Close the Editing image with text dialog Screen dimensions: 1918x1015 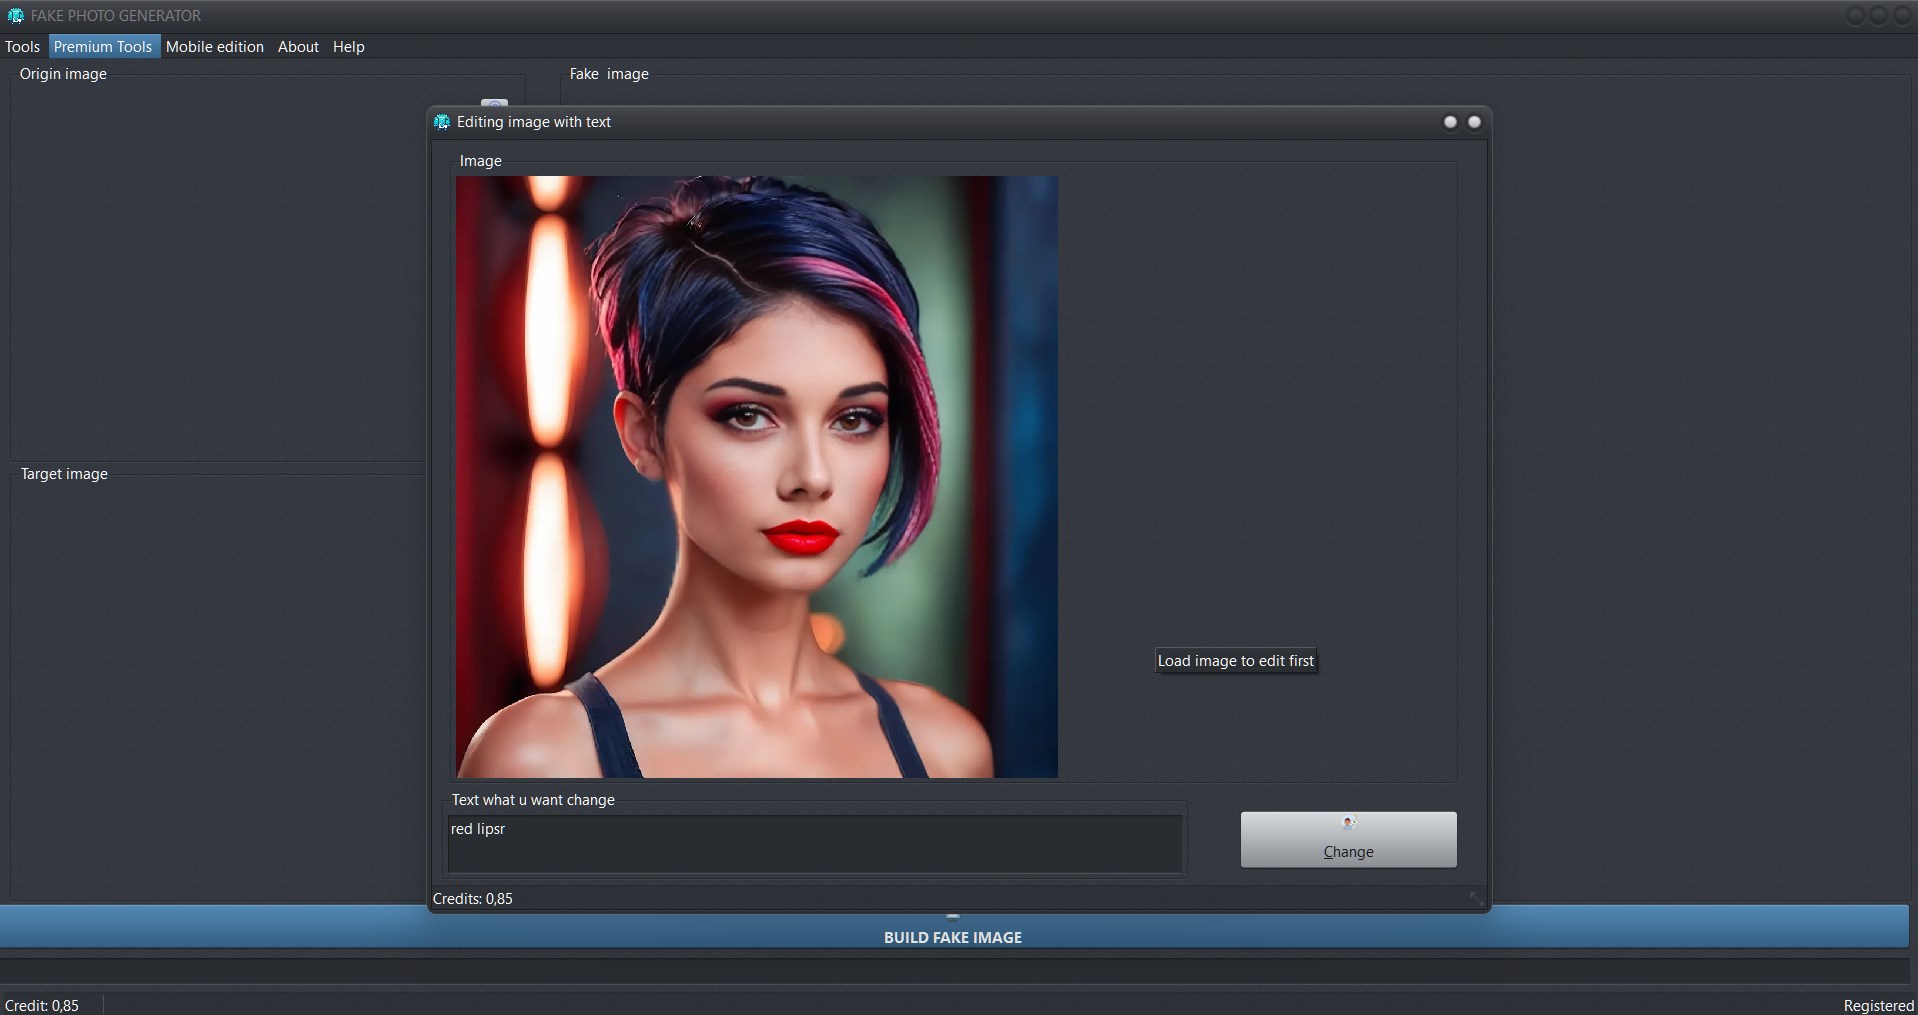[x=1474, y=122]
